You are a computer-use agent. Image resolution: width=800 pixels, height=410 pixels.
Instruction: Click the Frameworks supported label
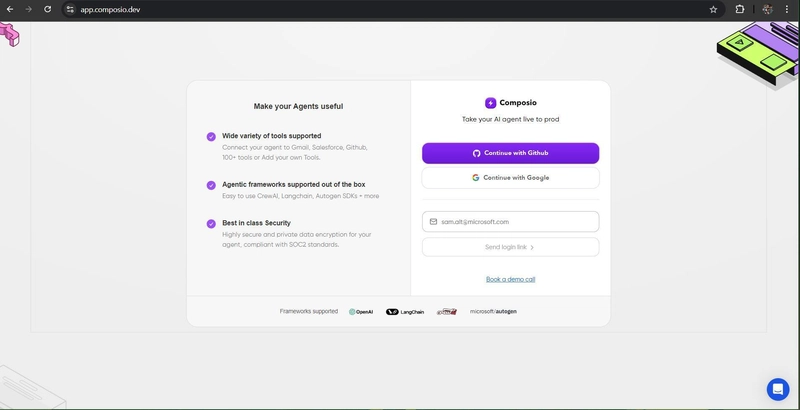pyautogui.click(x=309, y=311)
